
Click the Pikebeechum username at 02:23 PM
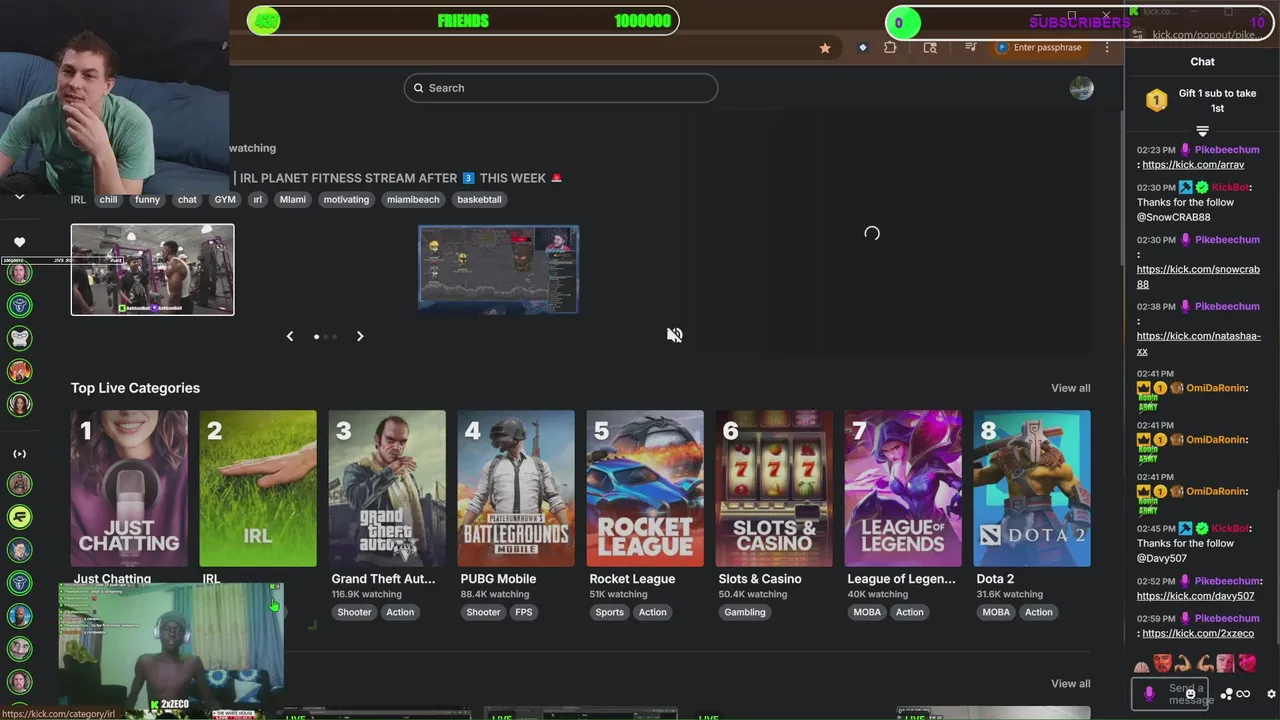click(x=1227, y=150)
